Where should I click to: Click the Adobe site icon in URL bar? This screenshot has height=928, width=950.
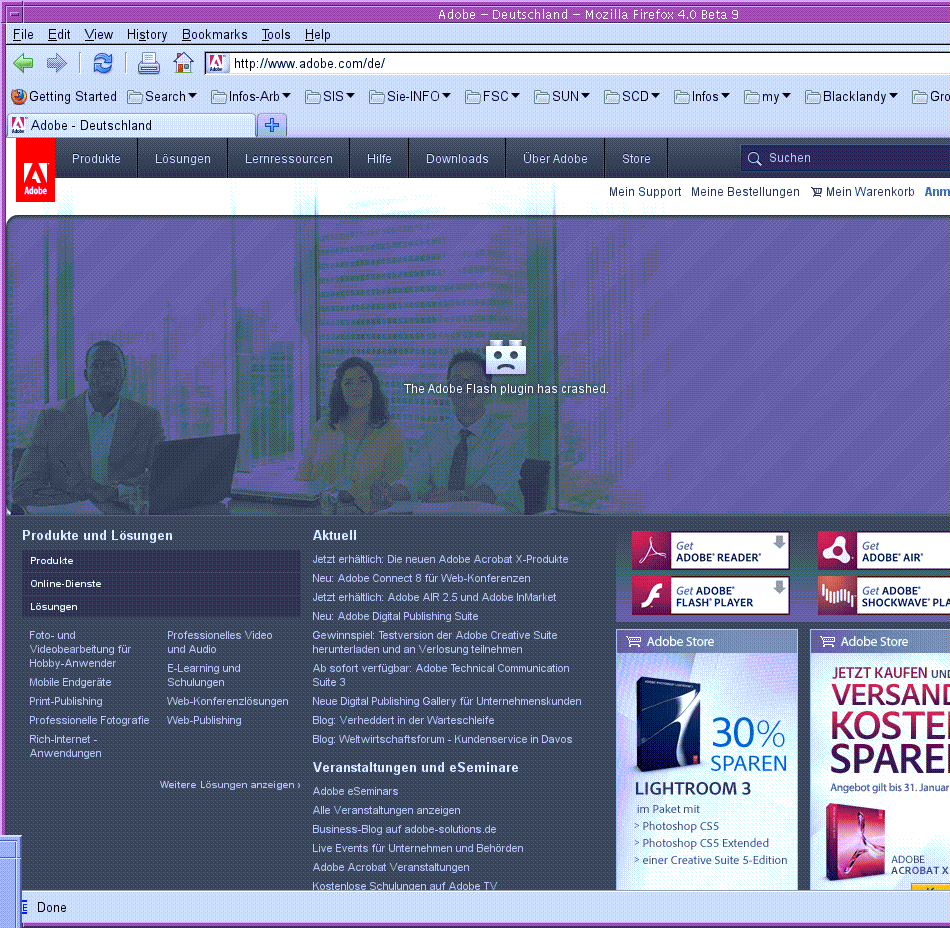tap(217, 63)
